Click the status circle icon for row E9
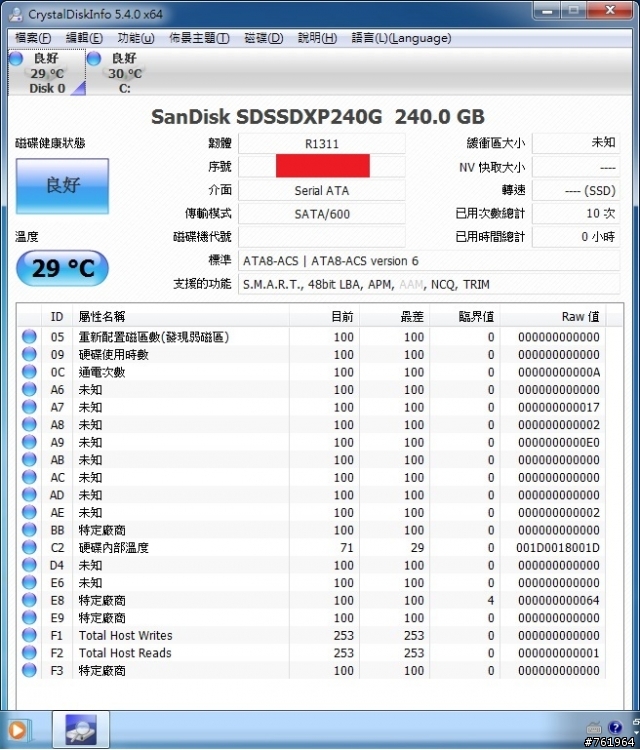 [x=29, y=618]
